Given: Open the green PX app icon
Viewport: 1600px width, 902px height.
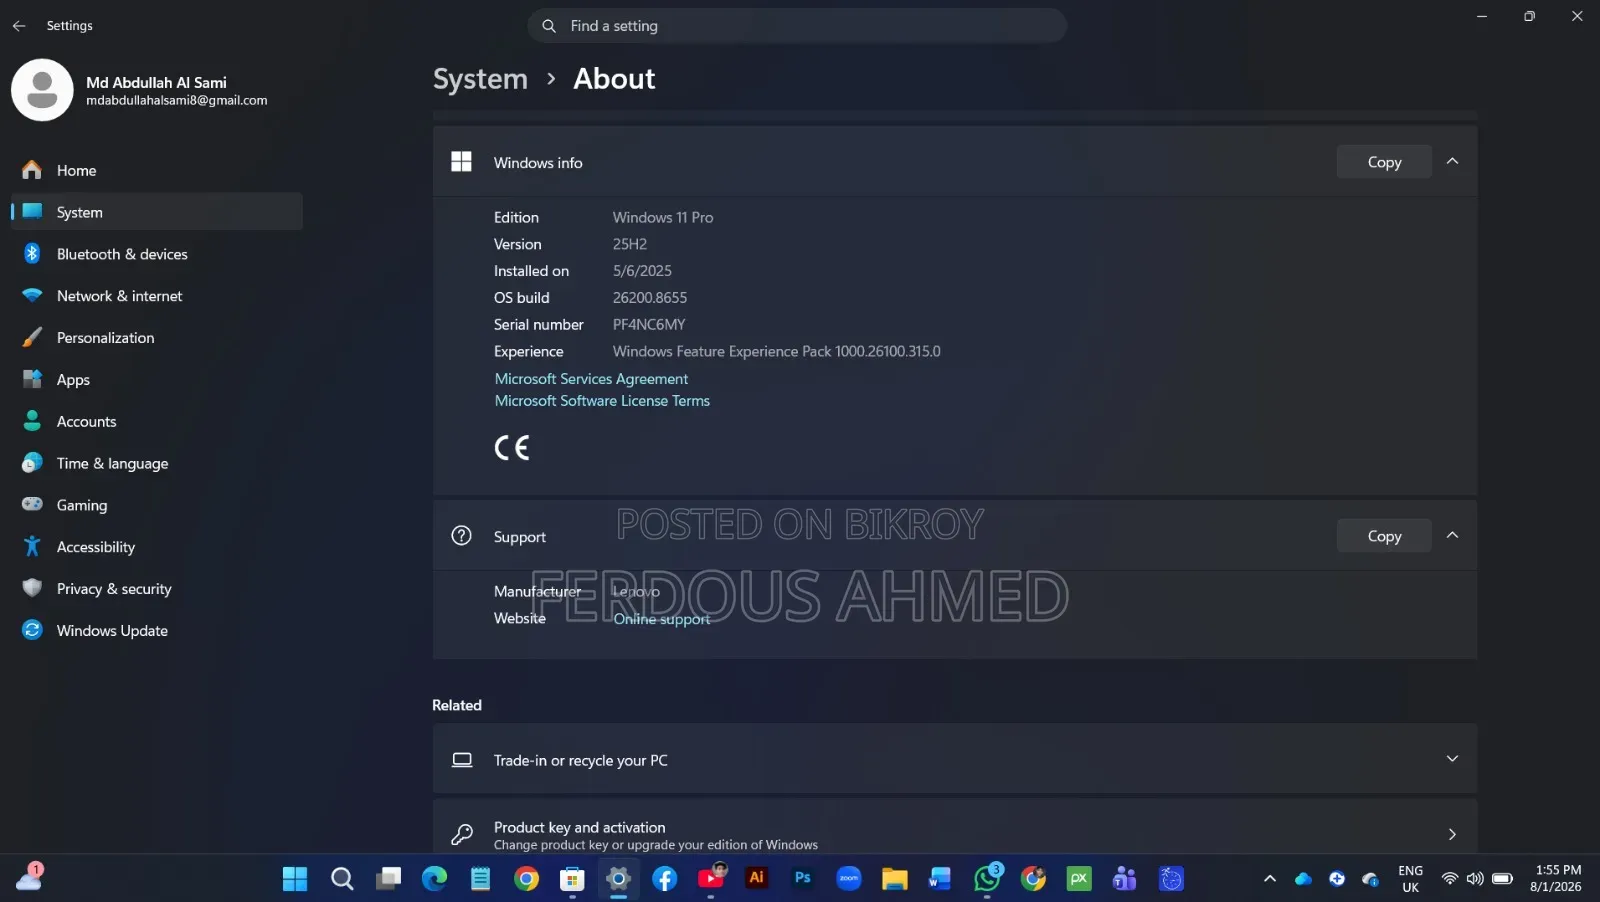Looking at the screenshot, I should coord(1079,879).
